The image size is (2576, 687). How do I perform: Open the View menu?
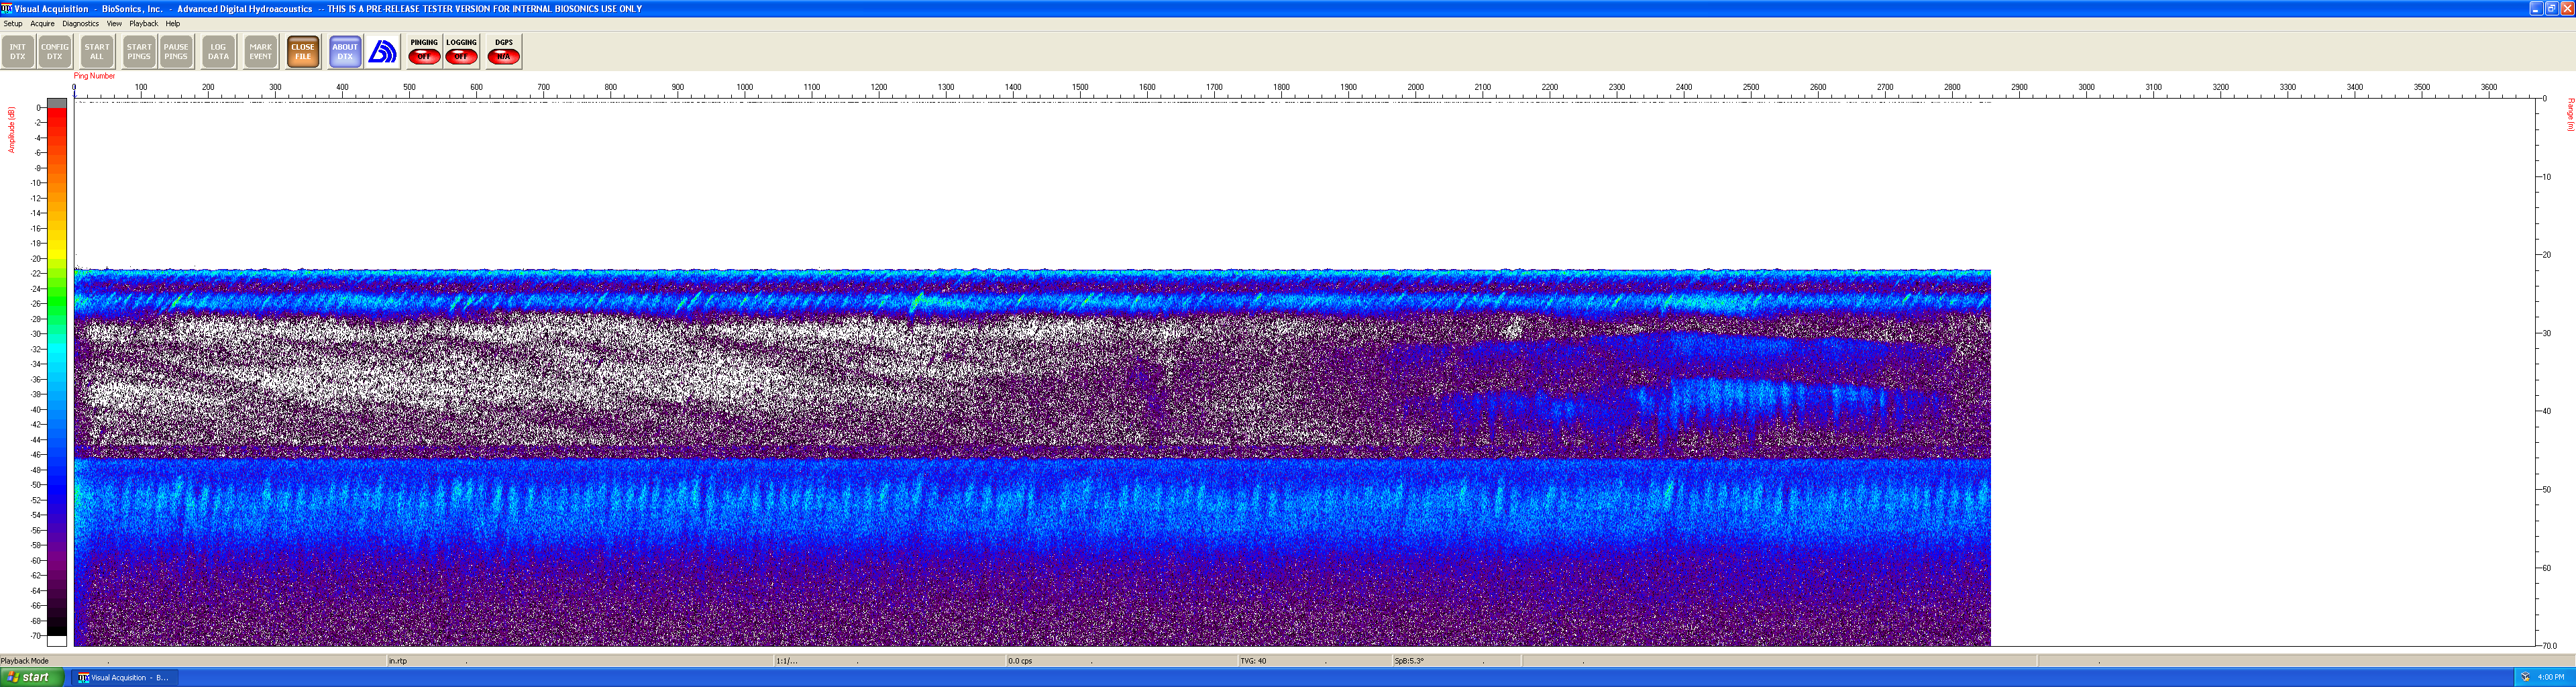click(114, 23)
